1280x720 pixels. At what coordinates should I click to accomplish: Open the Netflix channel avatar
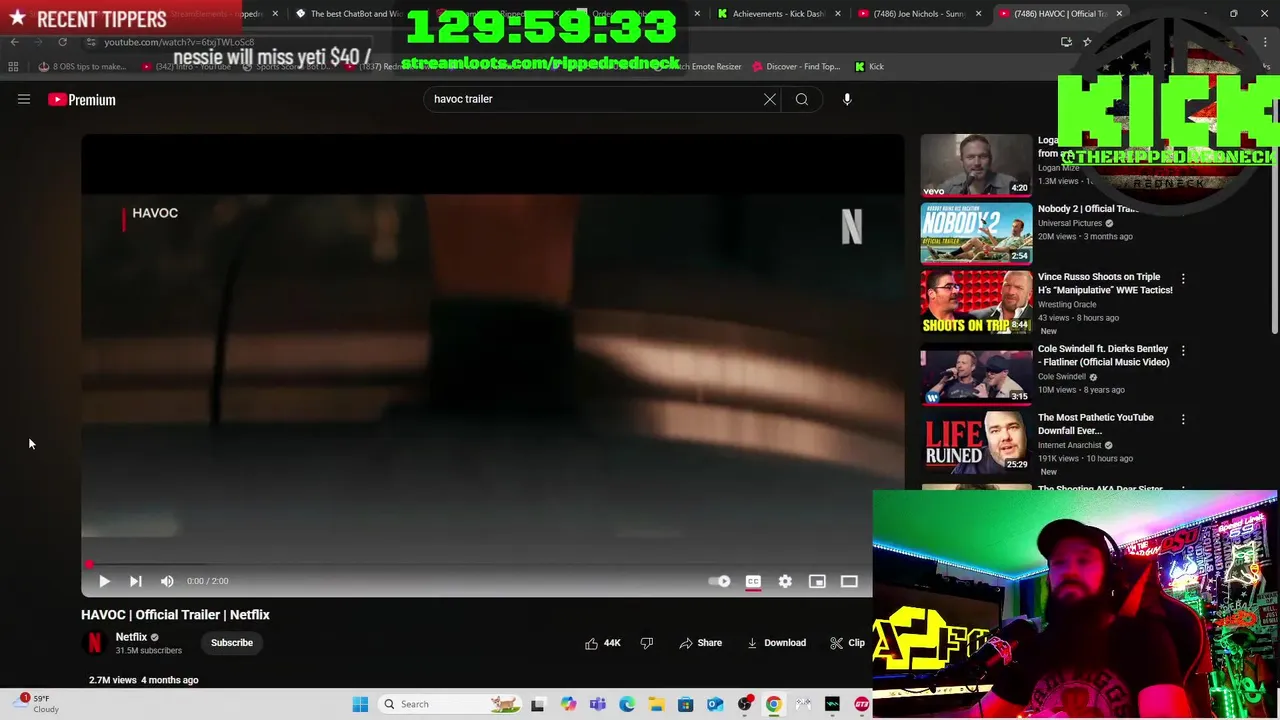coord(95,643)
